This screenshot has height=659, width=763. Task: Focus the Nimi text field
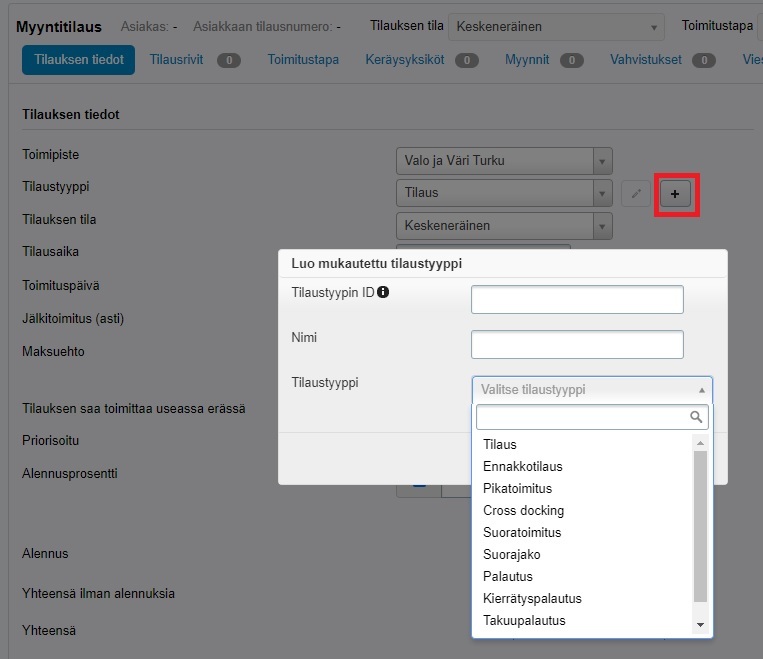[x=577, y=345]
